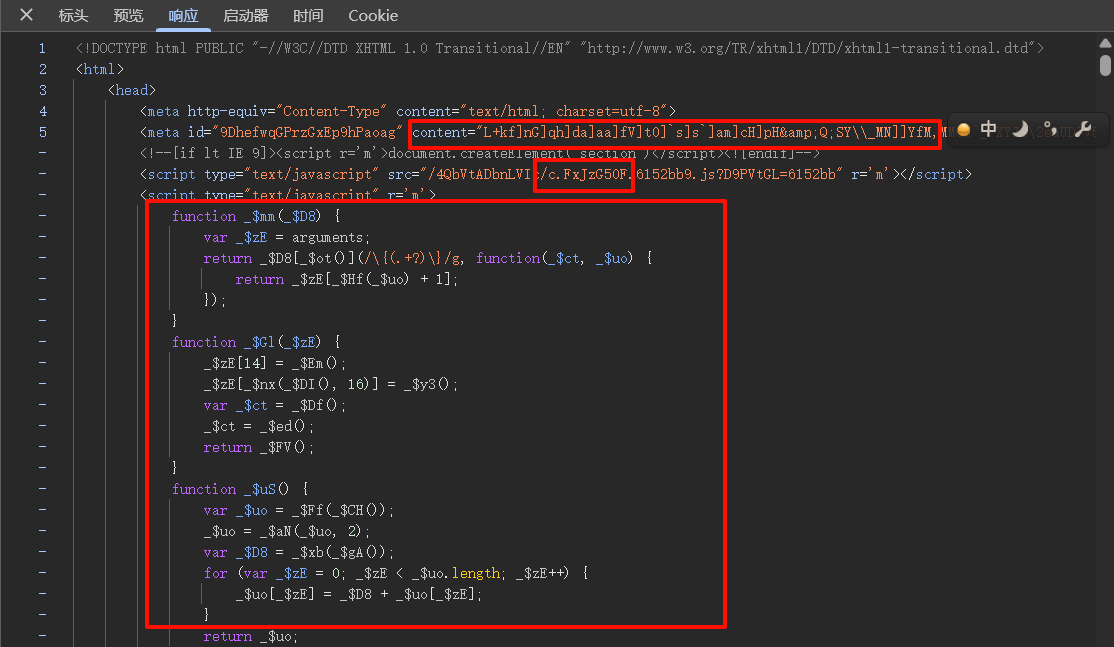The image size is (1114, 647).
Task: Click the script src 6152bb9.js line
Action: [x=556, y=174]
